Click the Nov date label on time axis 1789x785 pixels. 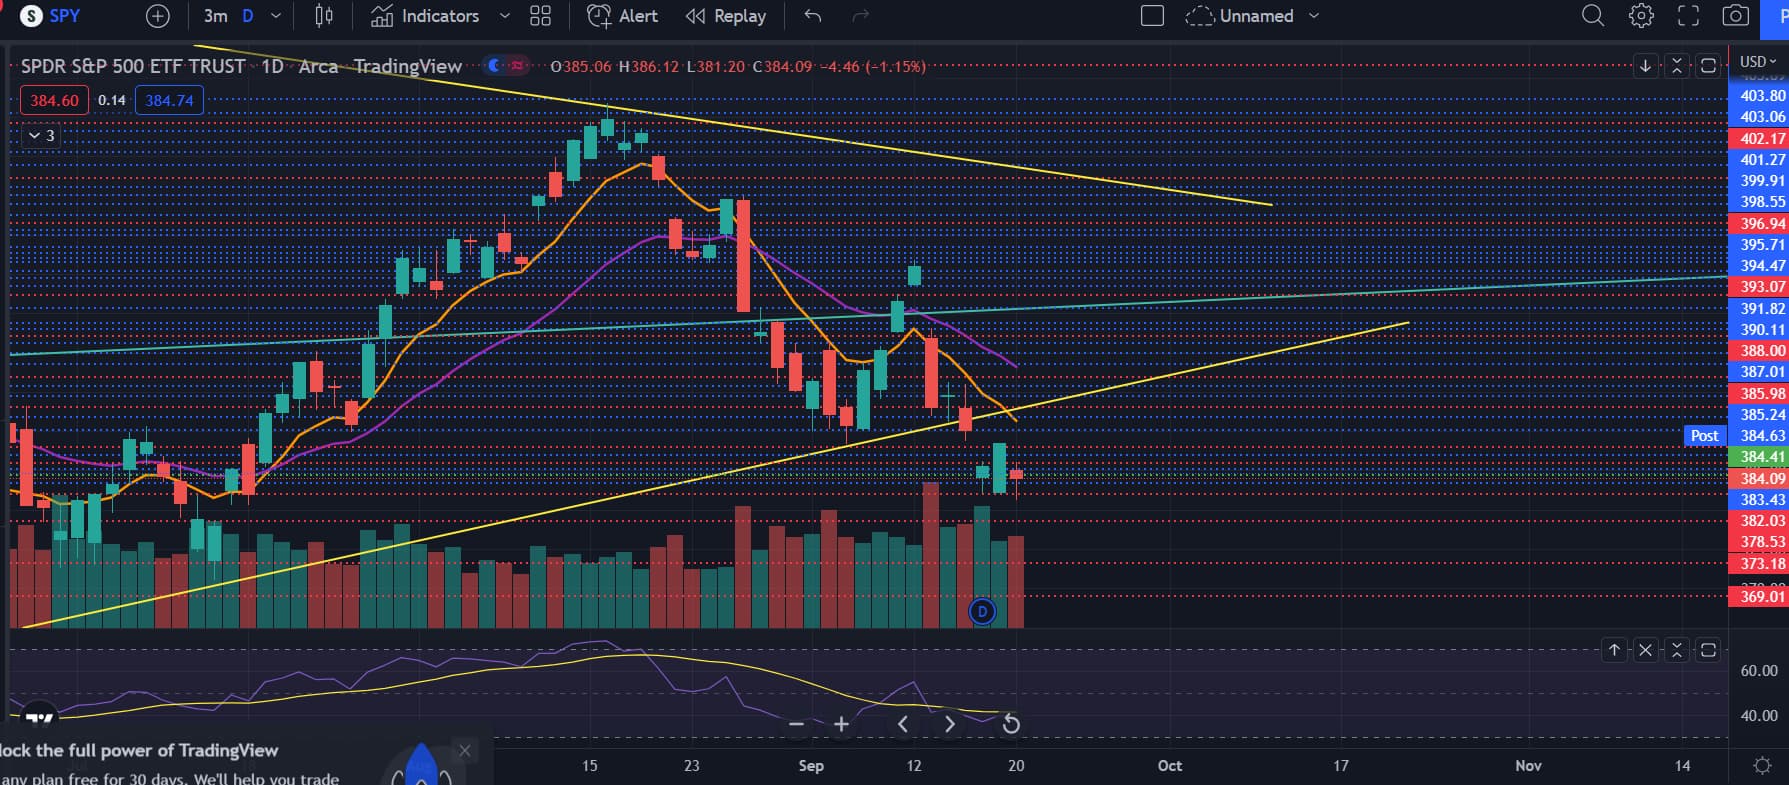[x=1528, y=766]
